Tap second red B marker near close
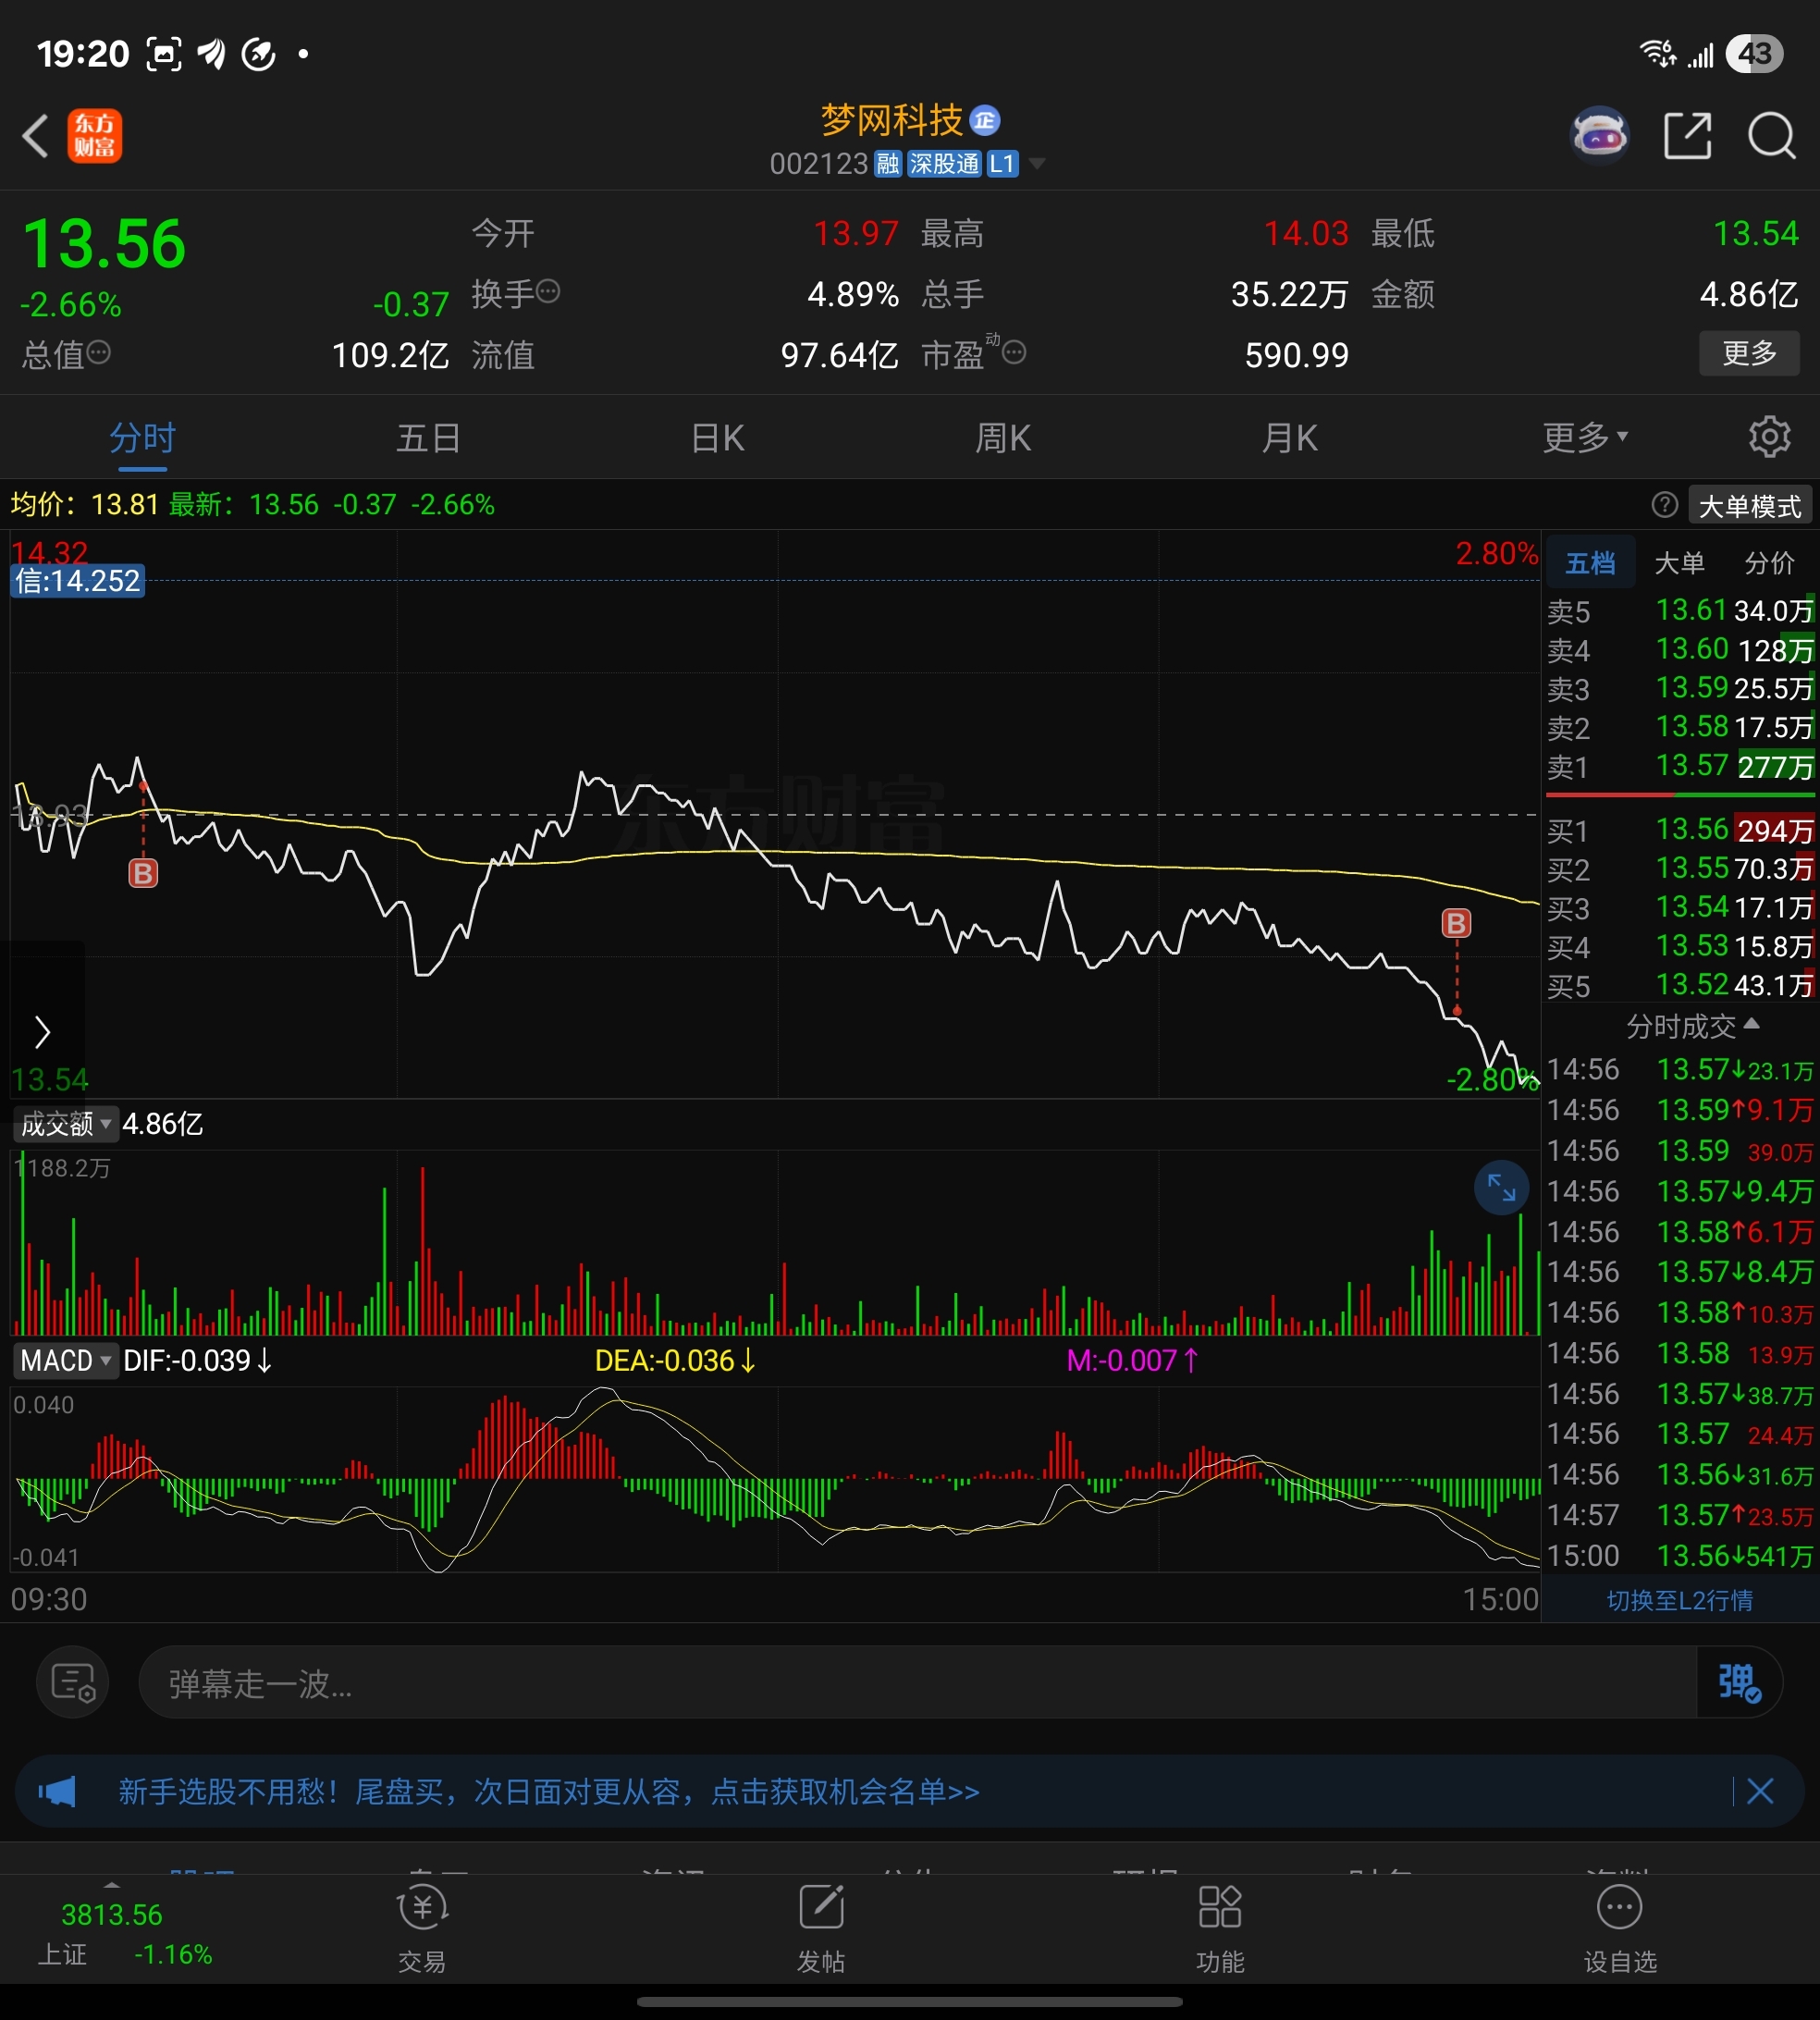This screenshot has width=1820, height=2020. point(1456,923)
